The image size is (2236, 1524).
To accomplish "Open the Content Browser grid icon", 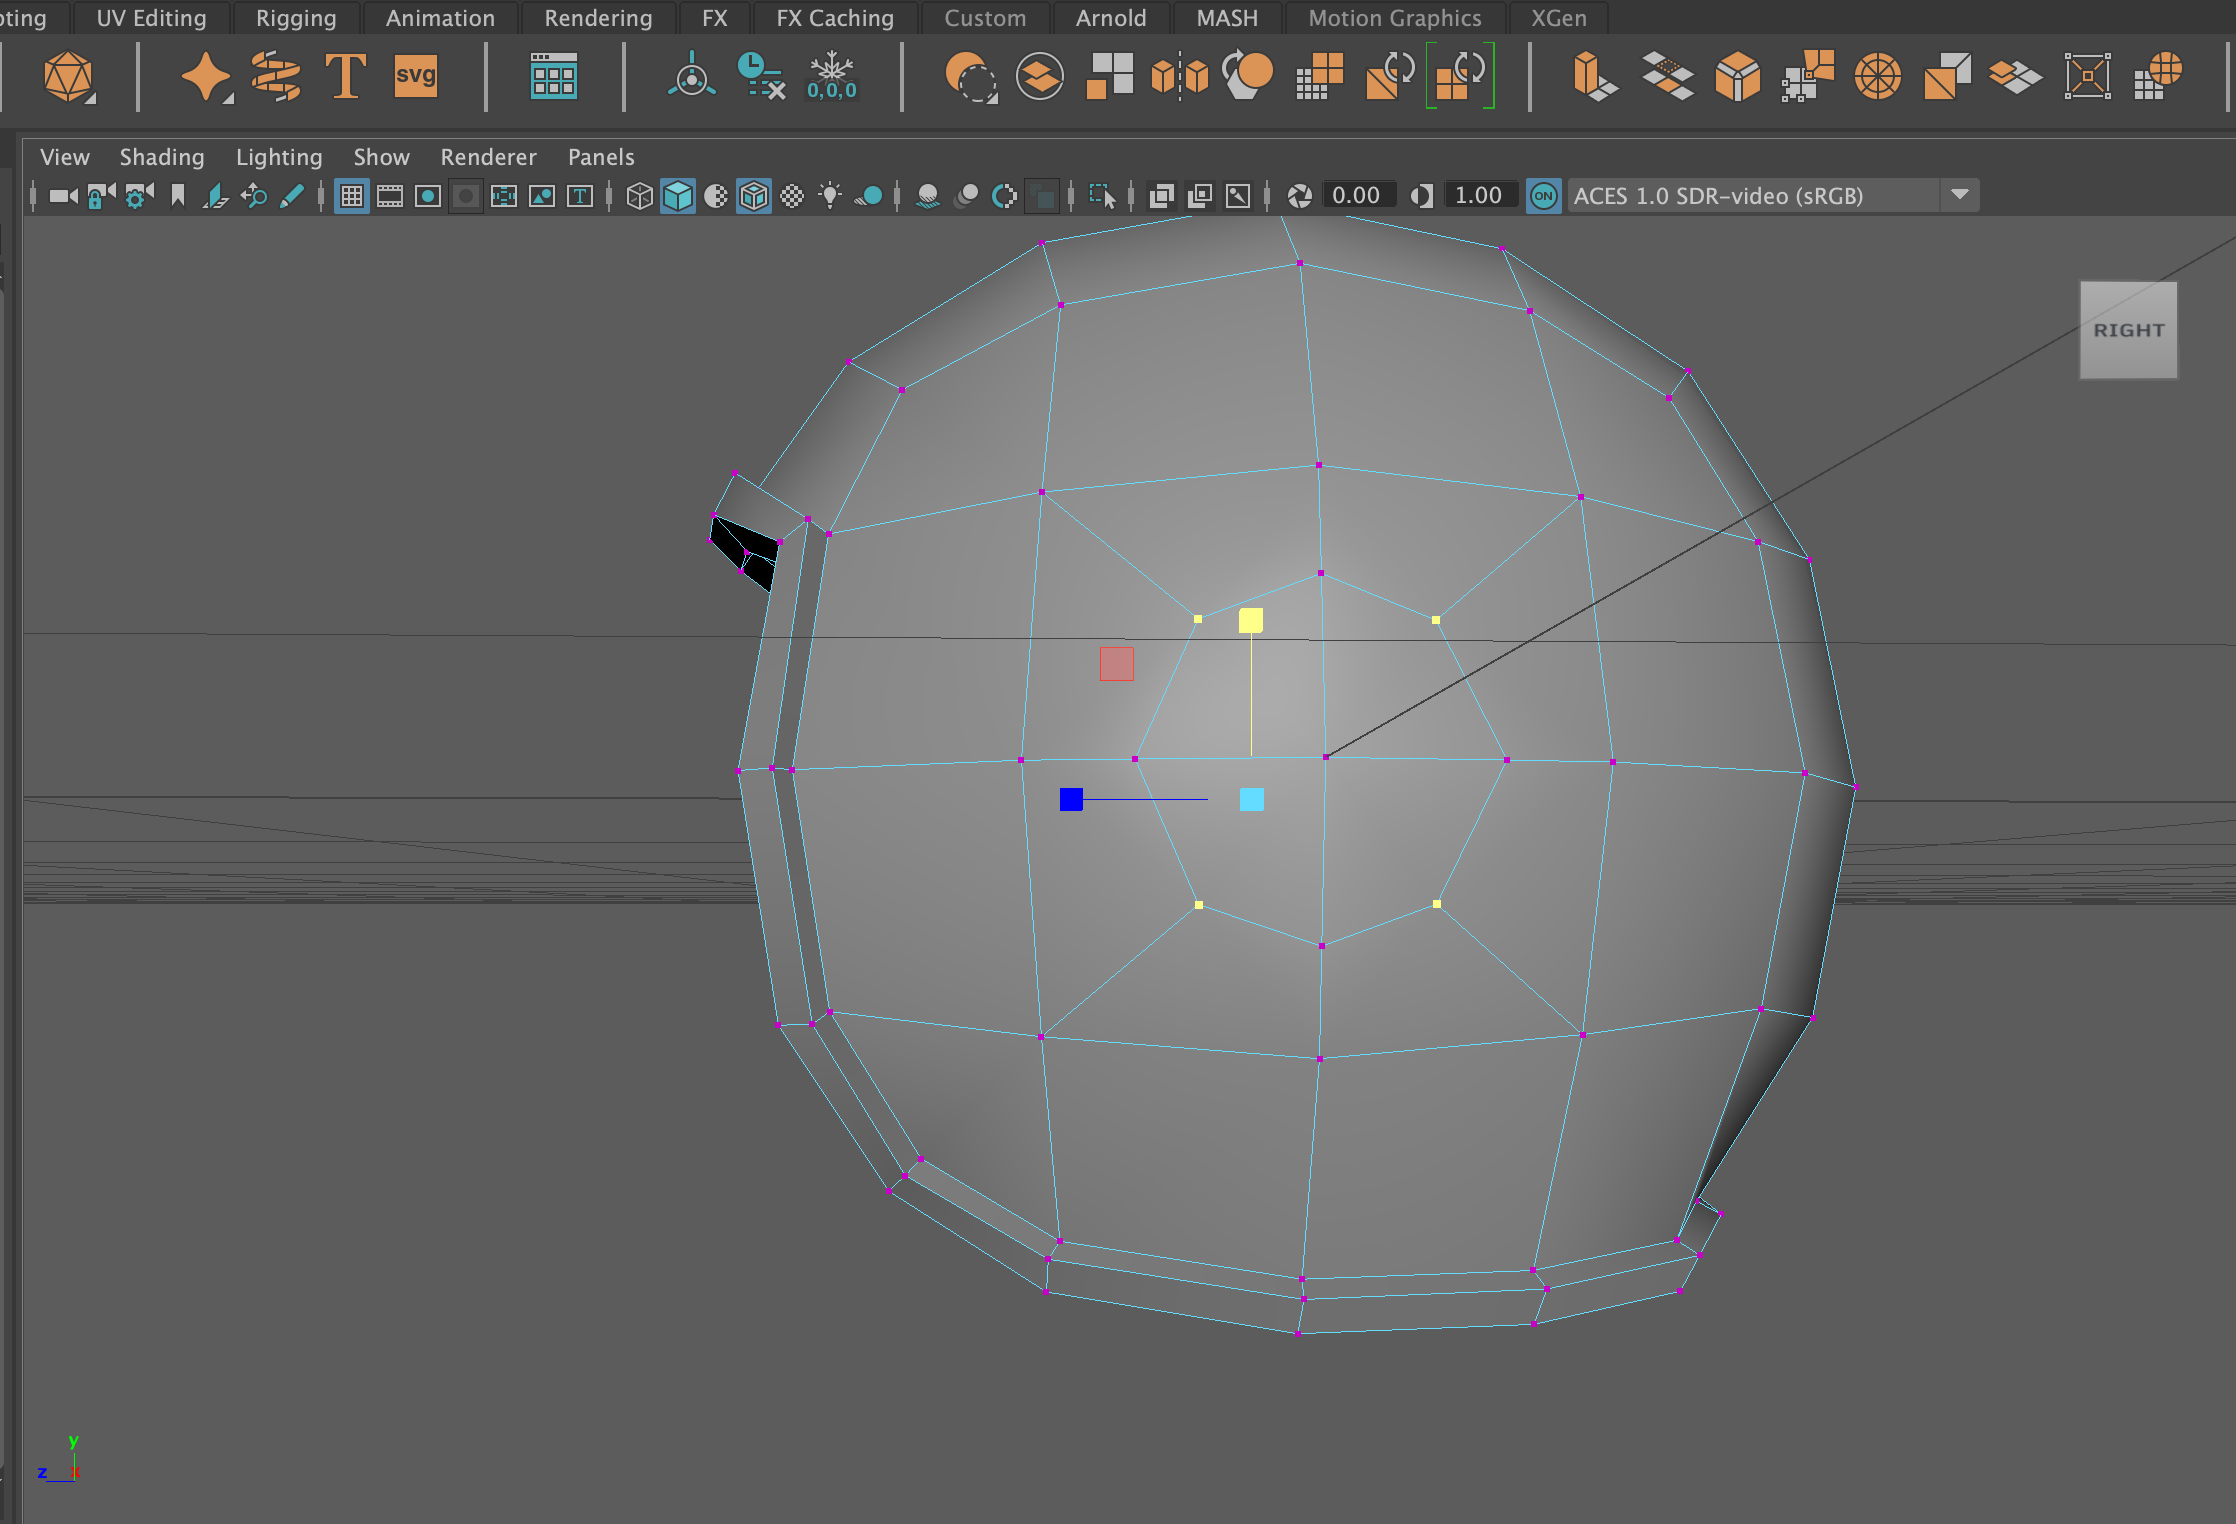I will point(553,77).
